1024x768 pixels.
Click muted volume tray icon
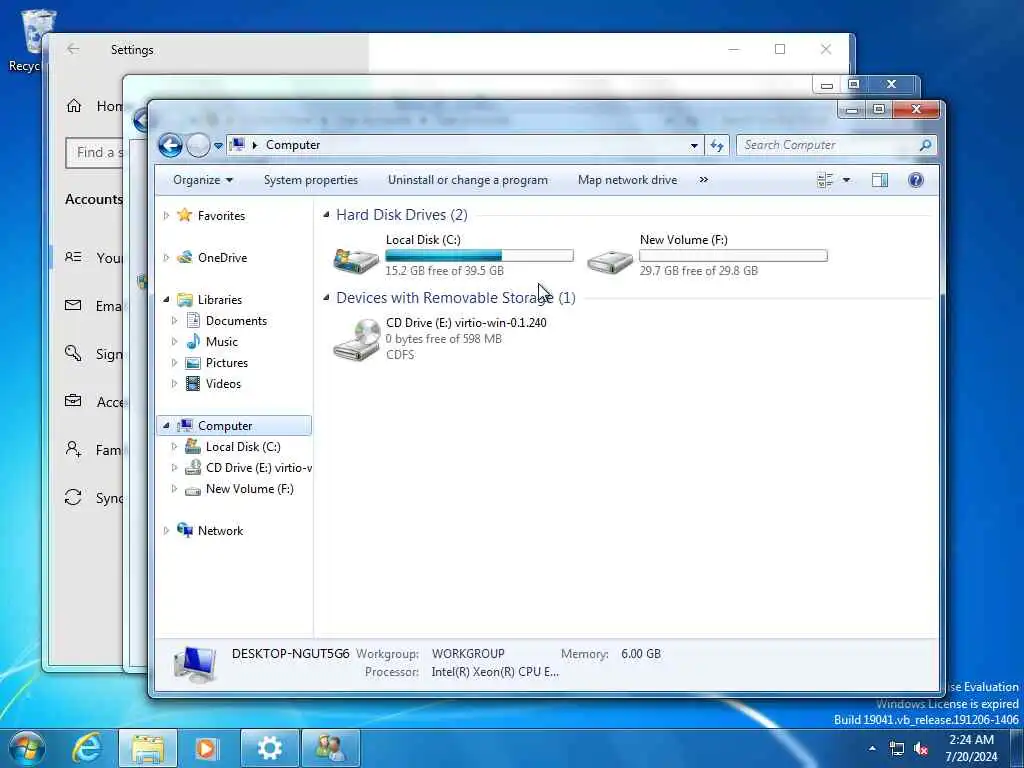[x=921, y=749]
